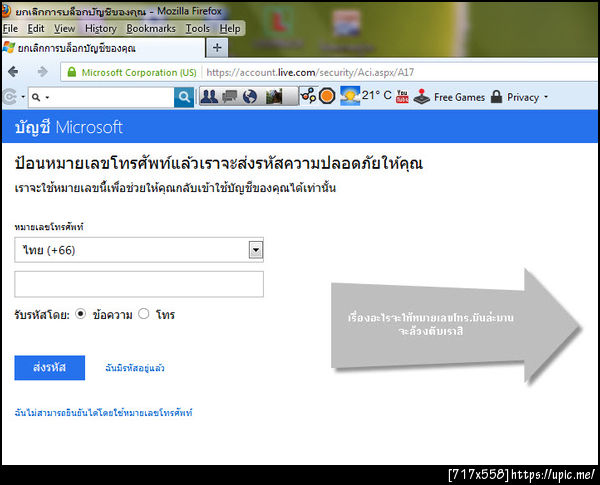The image size is (600, 485).
Task: Go back with the browser back arrow
Action: [x=13, y=72]
